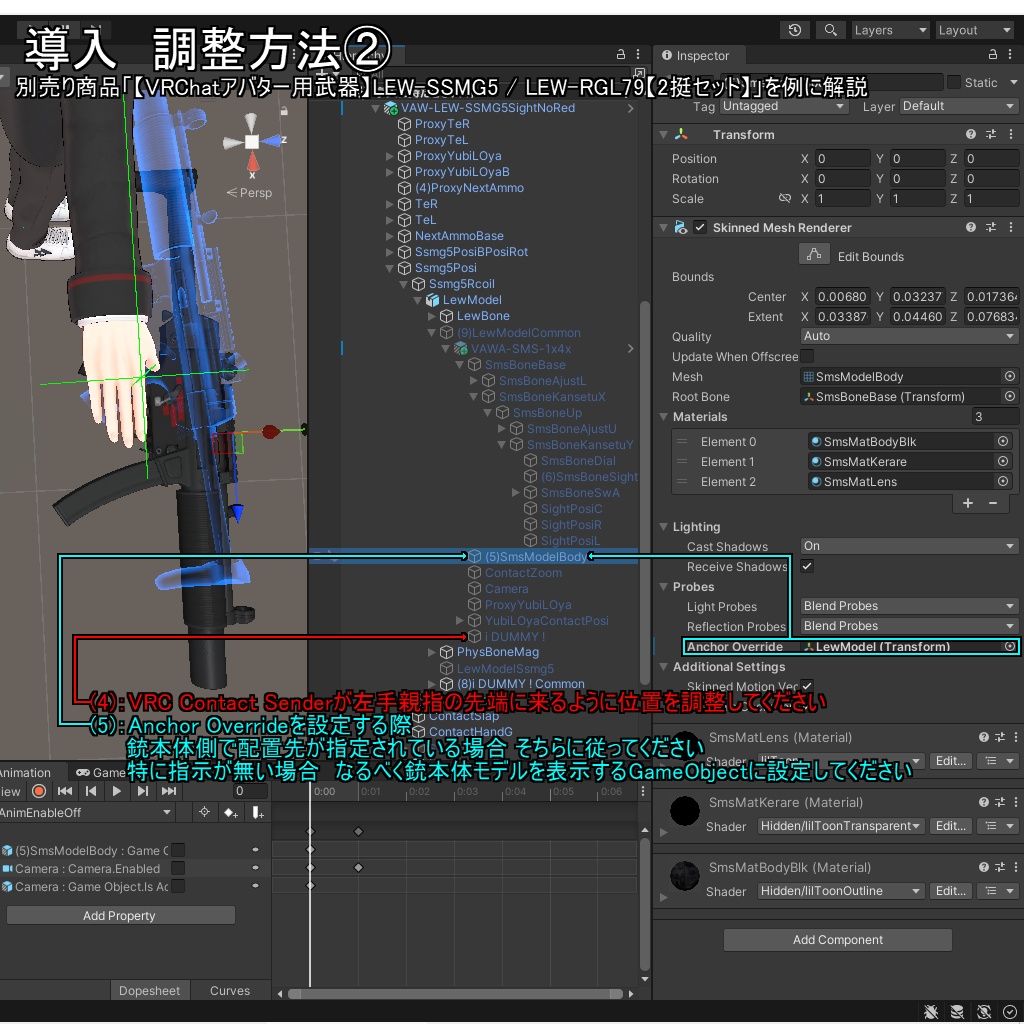Open the Light Probes Blend Probes dropdown
This screenshot has width=1024, height=1024.
coord(909,606)
